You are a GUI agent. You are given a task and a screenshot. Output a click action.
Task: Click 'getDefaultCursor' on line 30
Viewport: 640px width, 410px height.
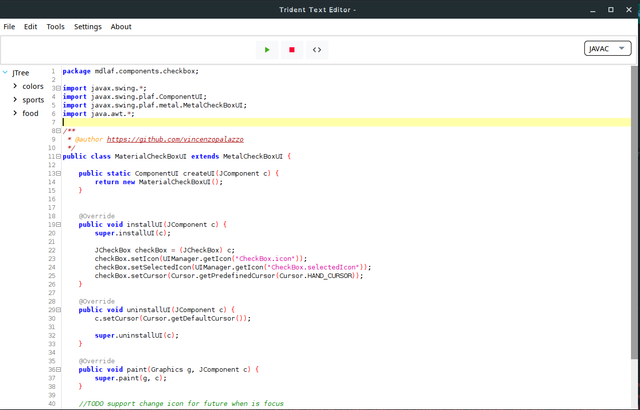[x=203, y=318]
